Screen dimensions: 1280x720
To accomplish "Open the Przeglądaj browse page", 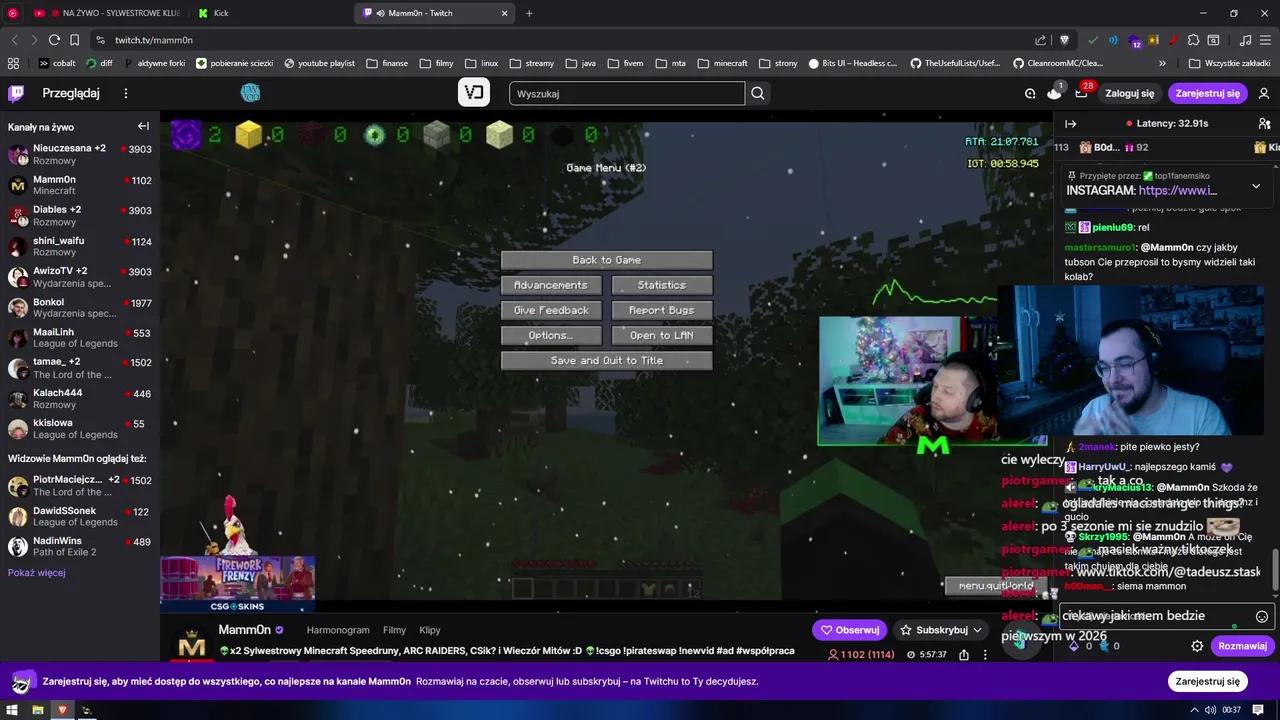I will point(71,93).
